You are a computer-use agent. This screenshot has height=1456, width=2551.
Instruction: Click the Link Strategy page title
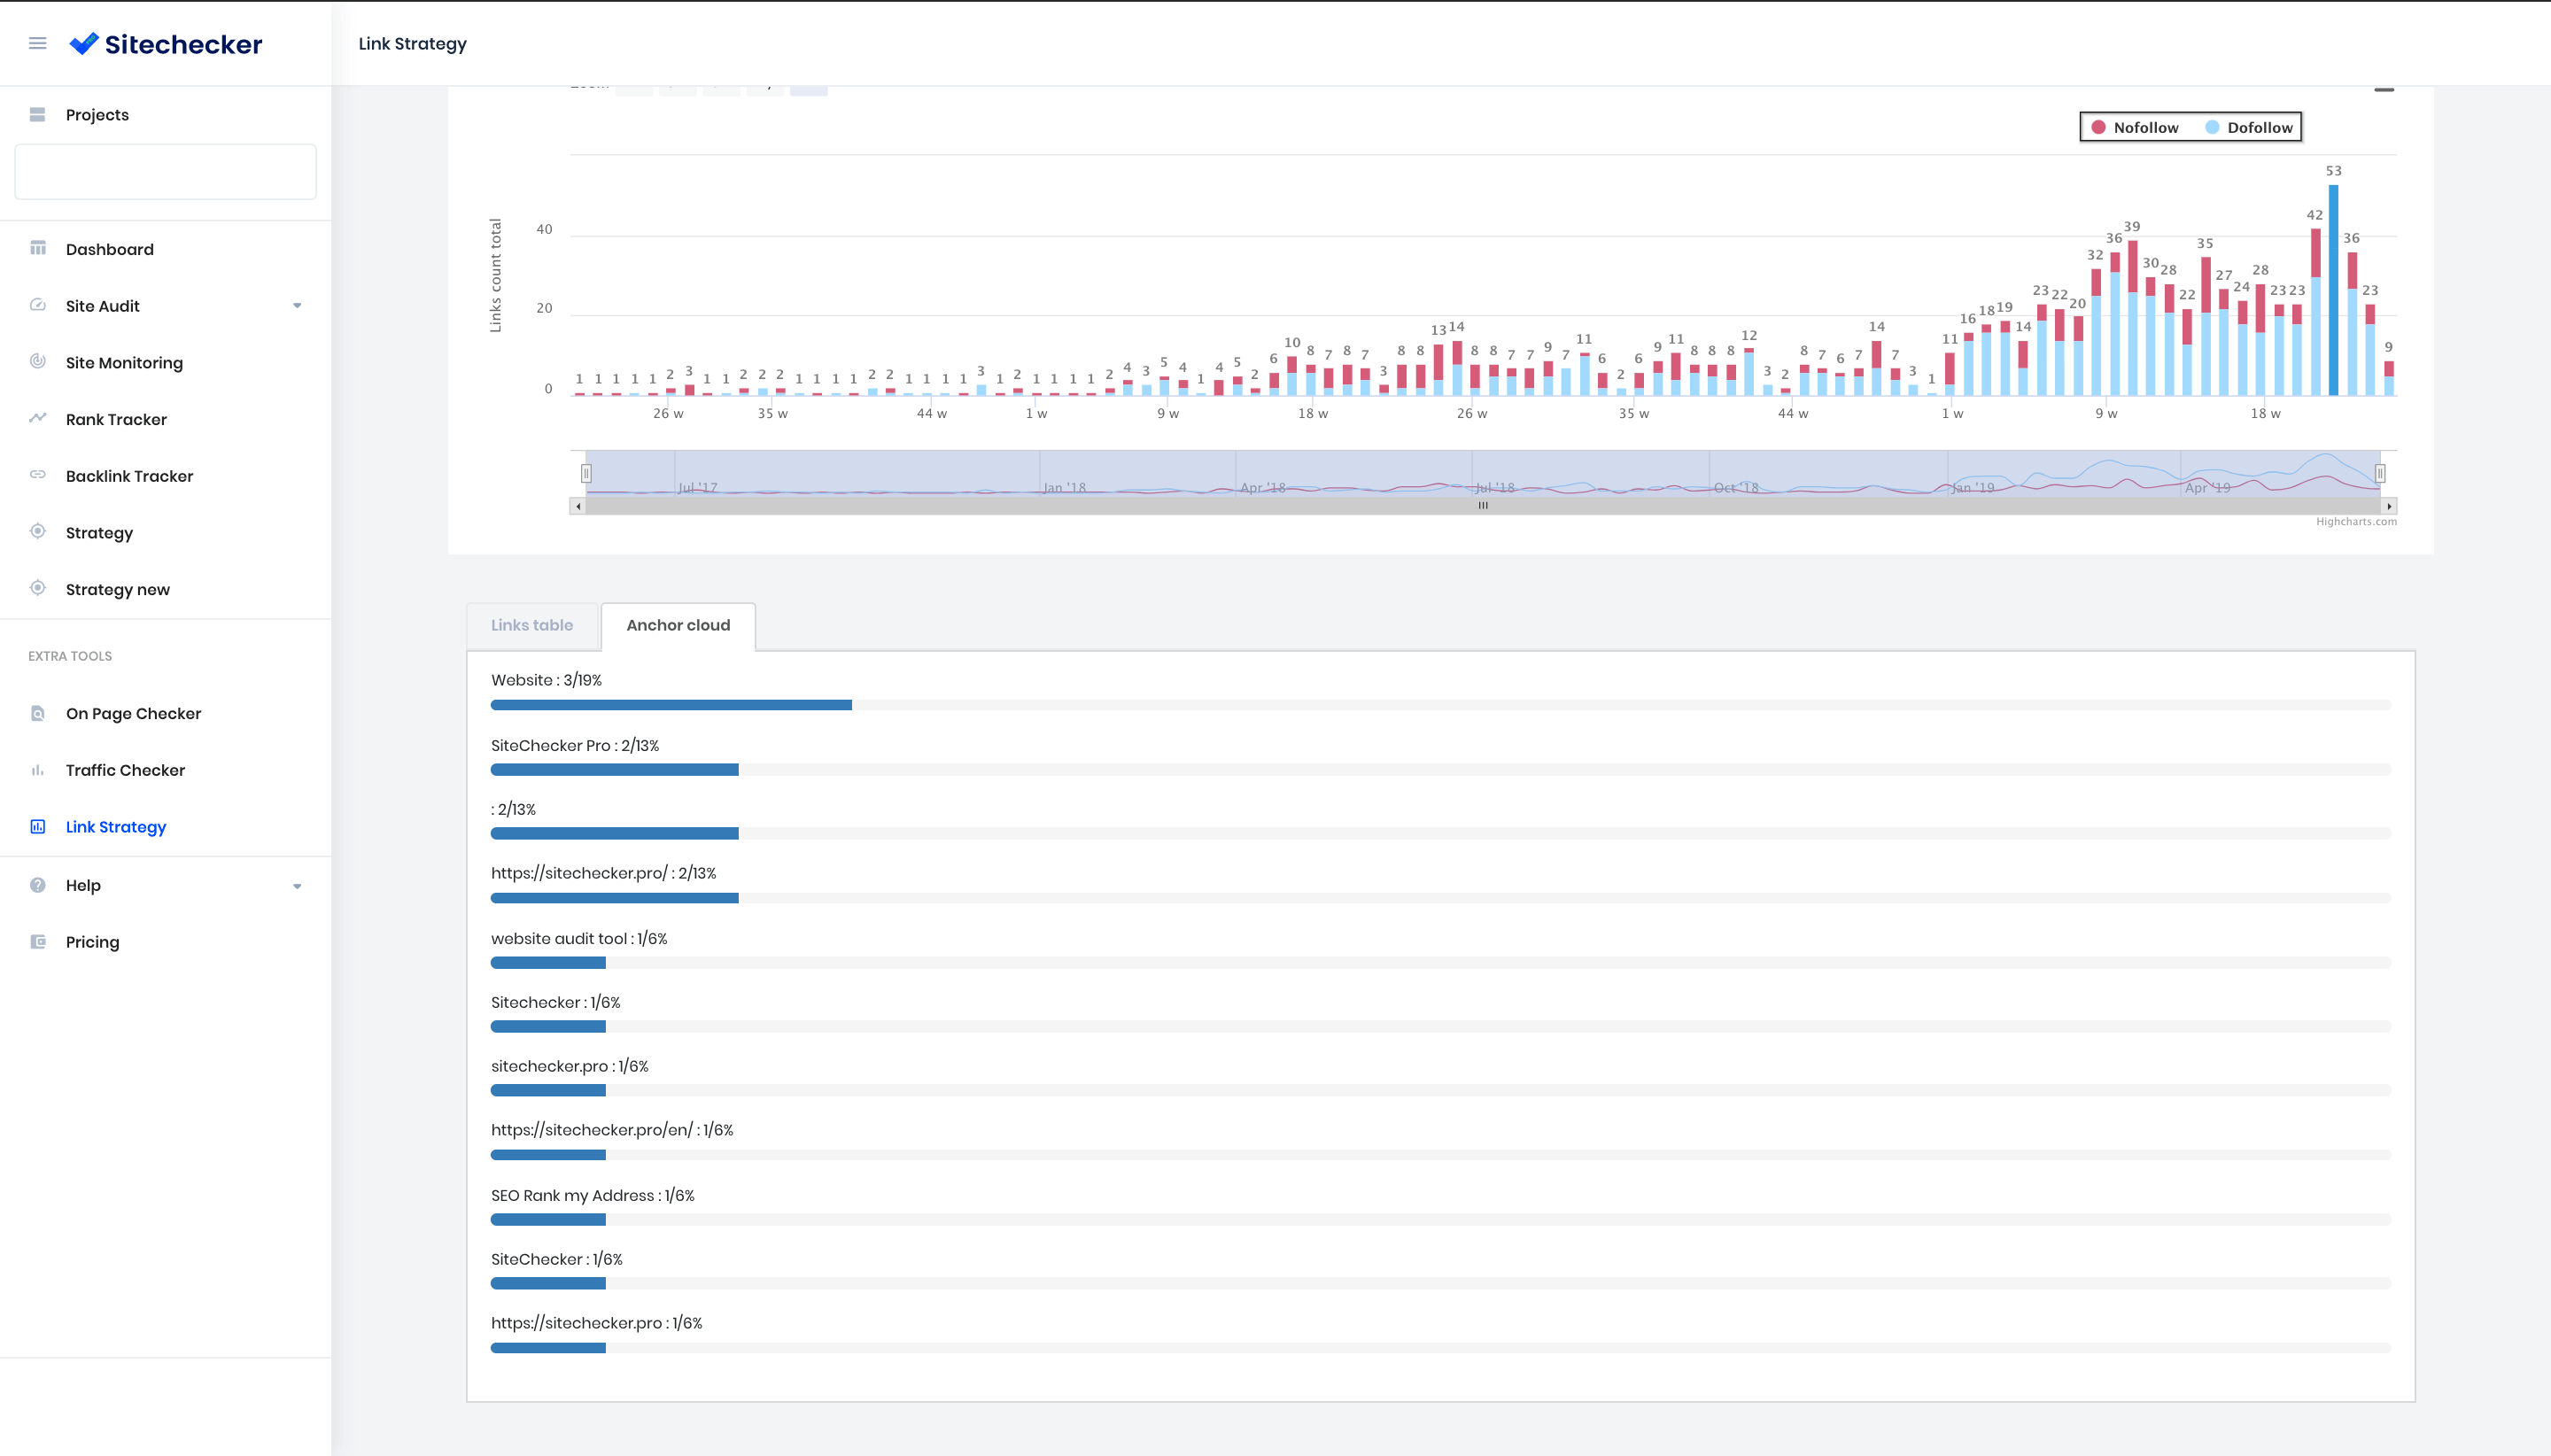click(x=413, y=44)
